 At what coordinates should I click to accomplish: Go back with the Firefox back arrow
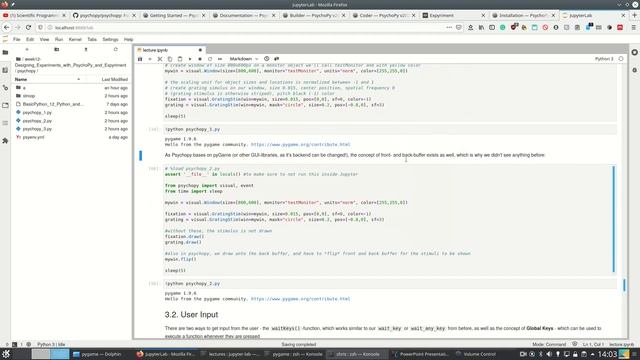coord(7,27)
